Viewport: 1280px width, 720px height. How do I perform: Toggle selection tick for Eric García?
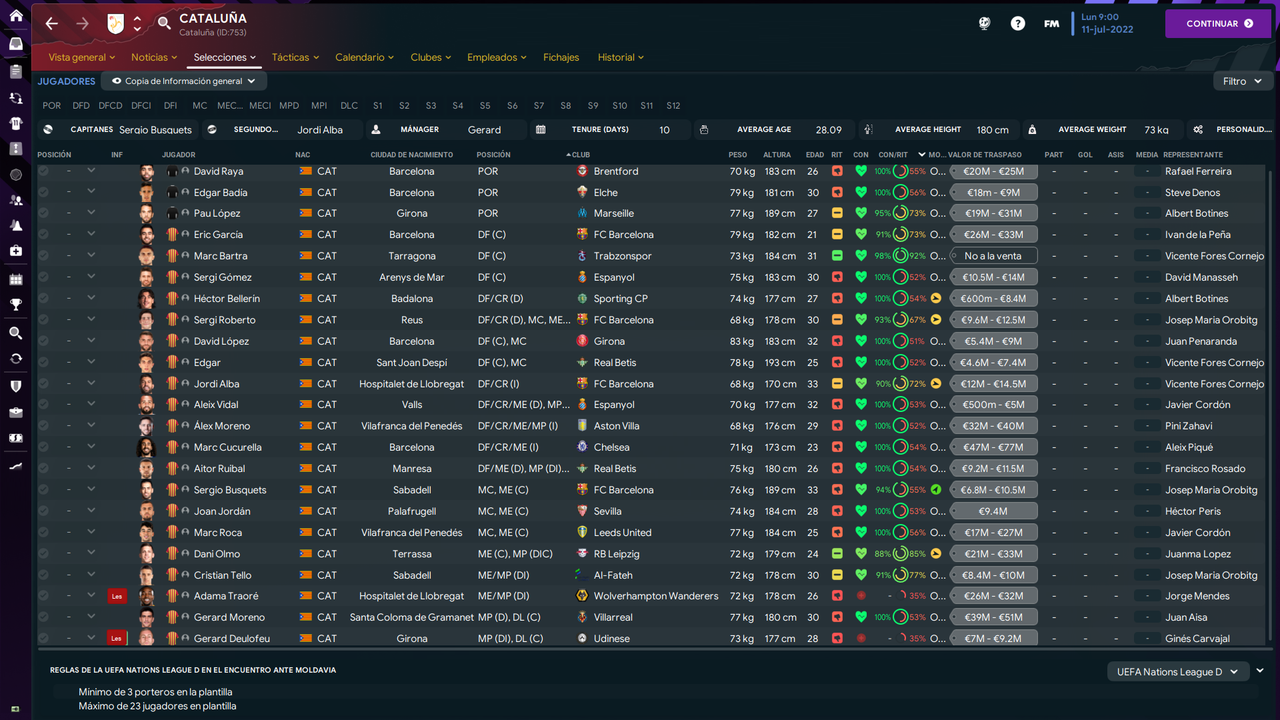pos(43,235)
